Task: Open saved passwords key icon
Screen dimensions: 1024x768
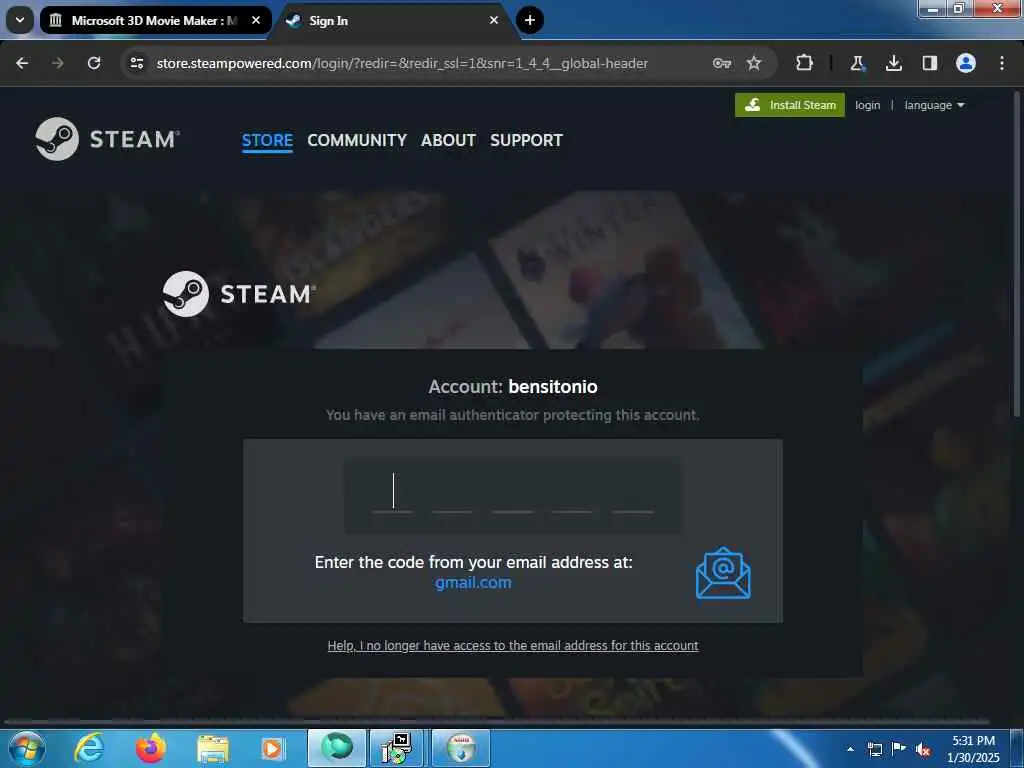Action: click(x=722, y=63)
